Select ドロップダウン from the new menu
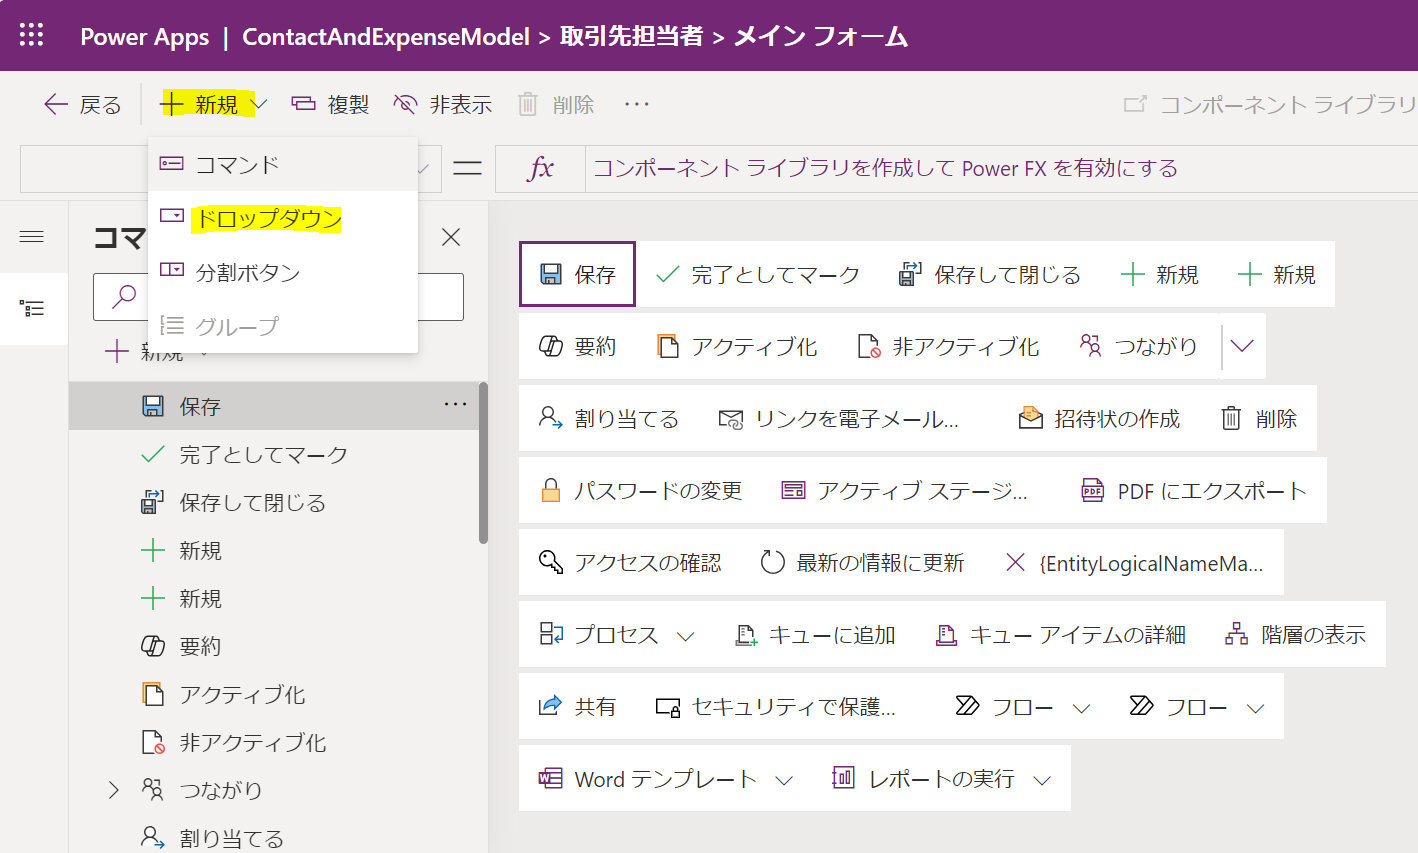The height and width of the screenshot is (853, 1418). pos(283,218)
